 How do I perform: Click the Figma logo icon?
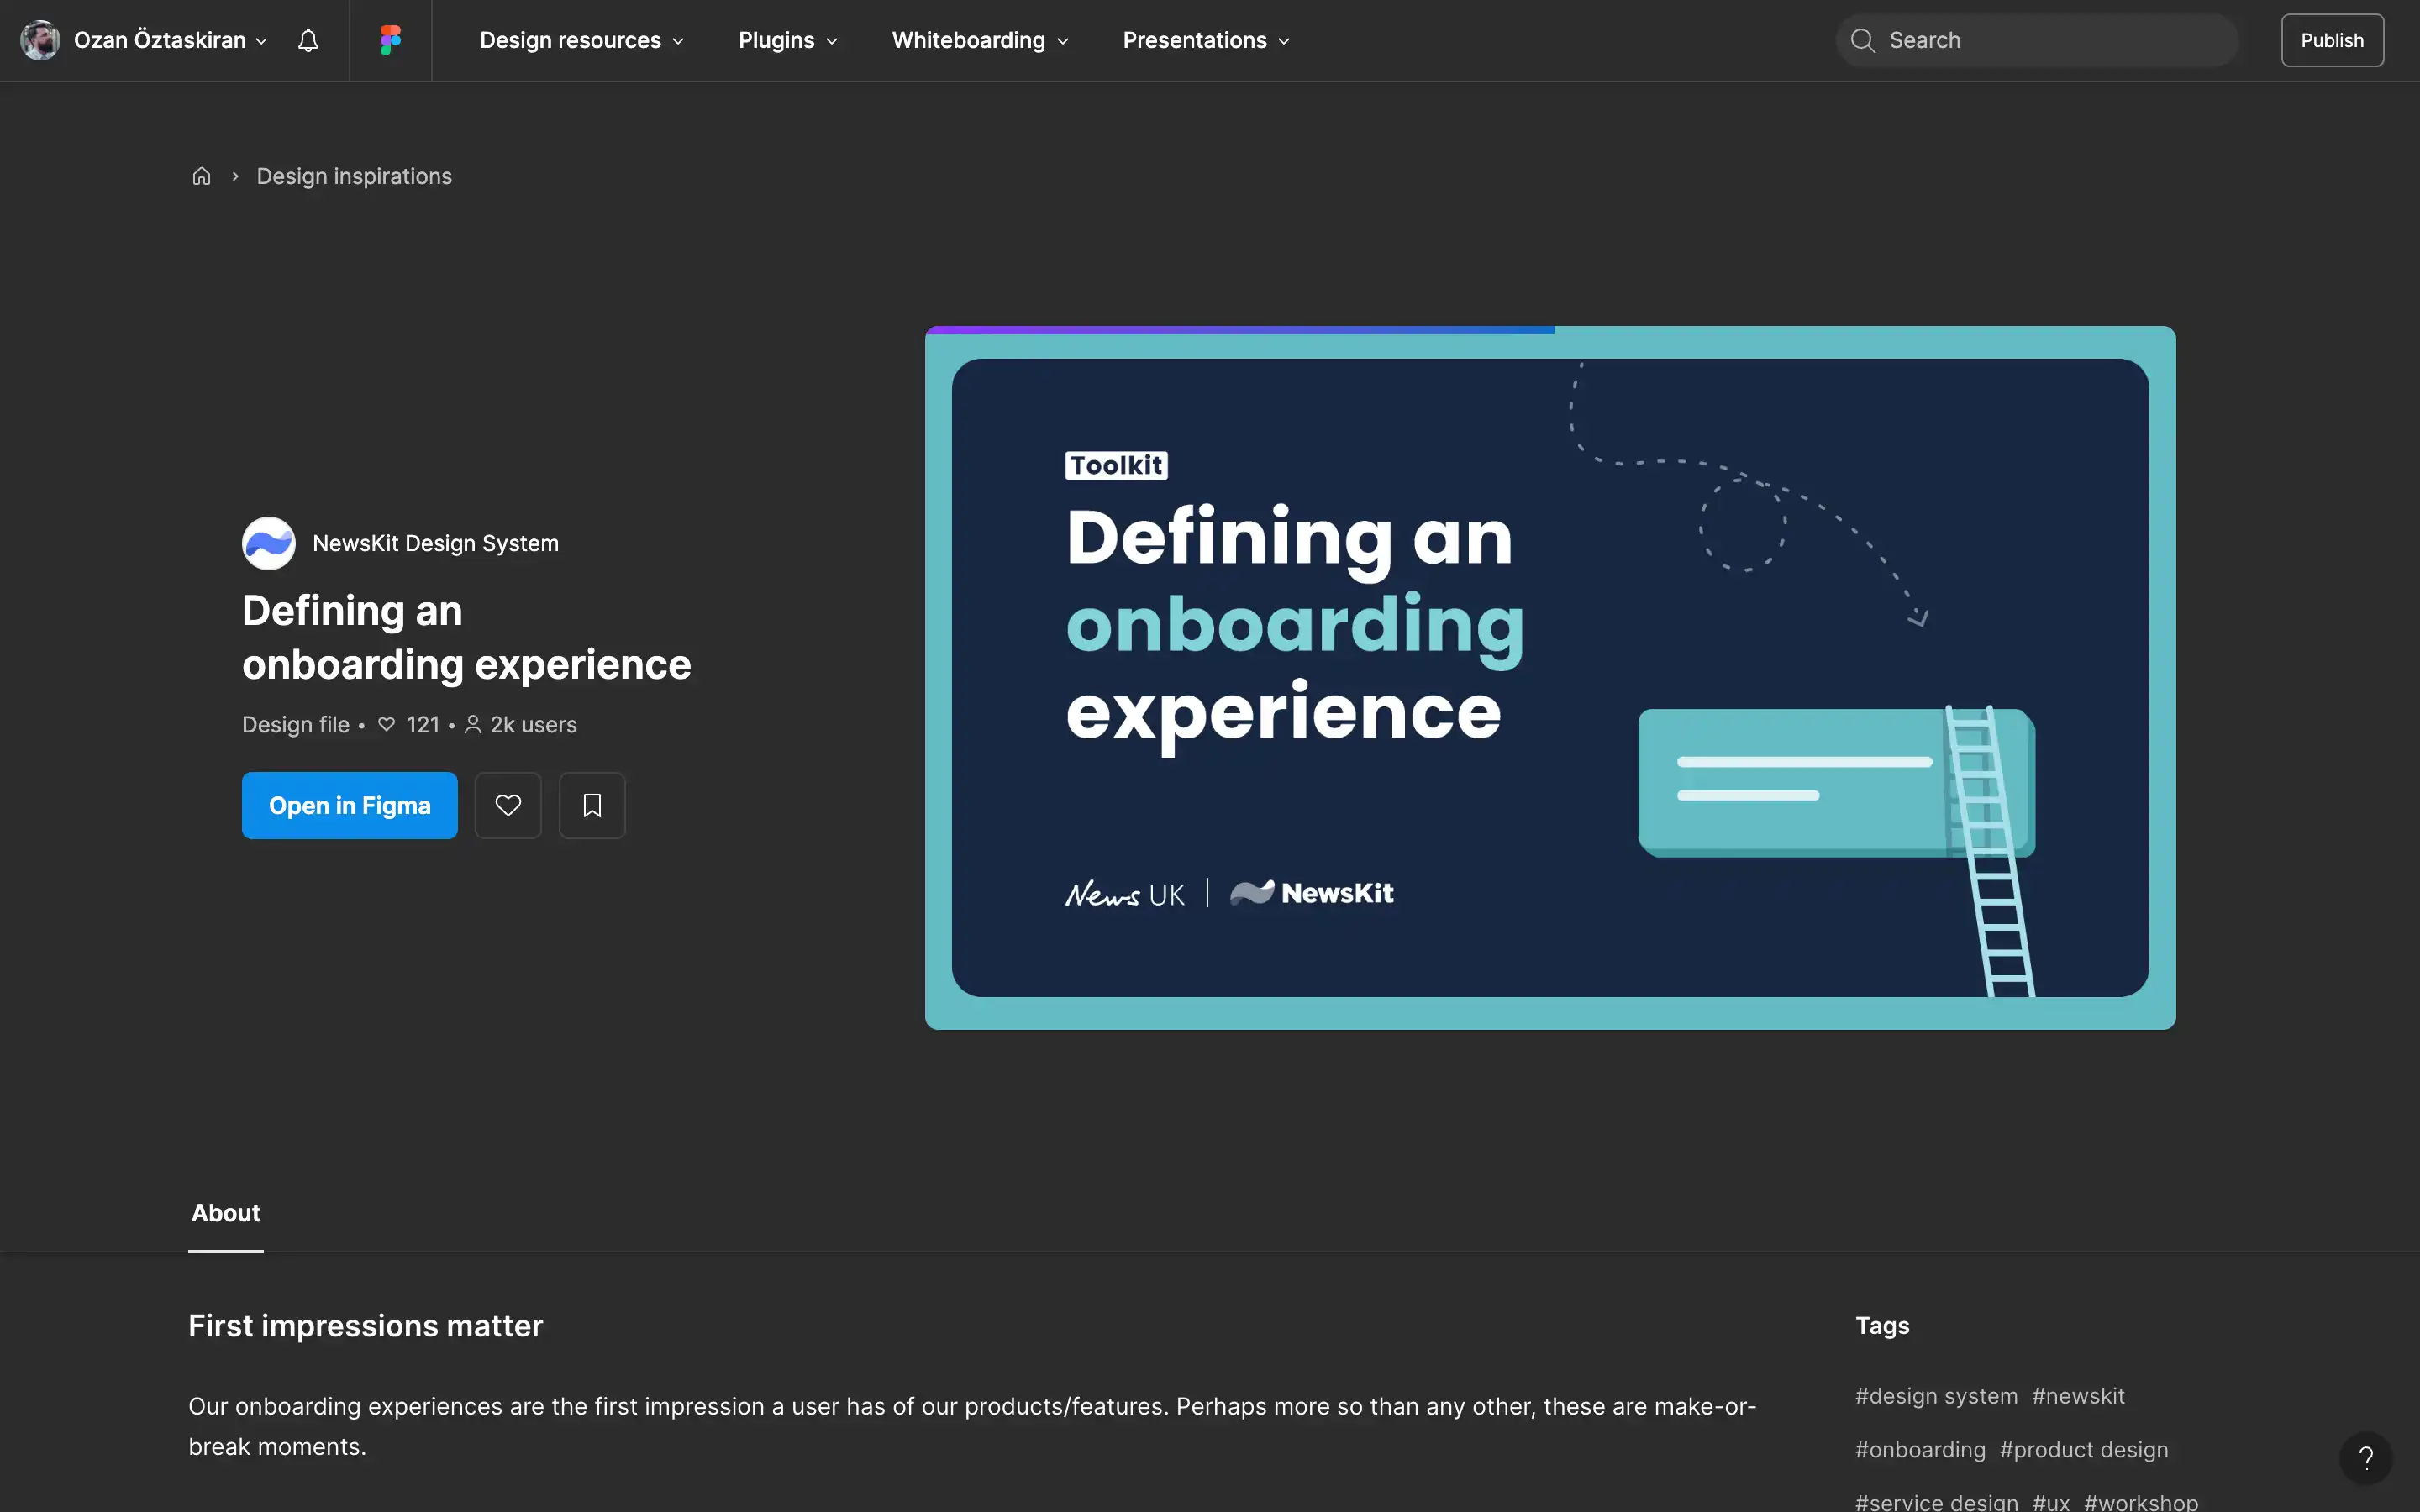coord(390,40)
